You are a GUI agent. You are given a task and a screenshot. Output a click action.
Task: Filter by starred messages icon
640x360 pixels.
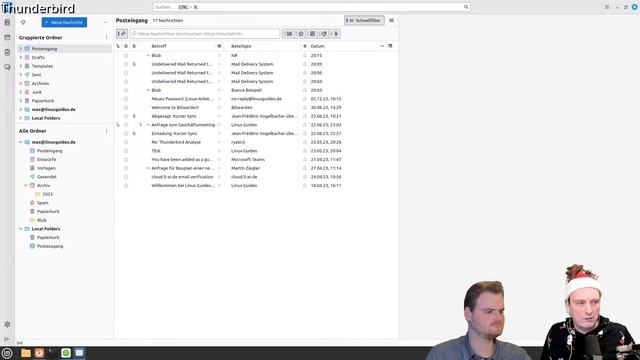point(301,34)
